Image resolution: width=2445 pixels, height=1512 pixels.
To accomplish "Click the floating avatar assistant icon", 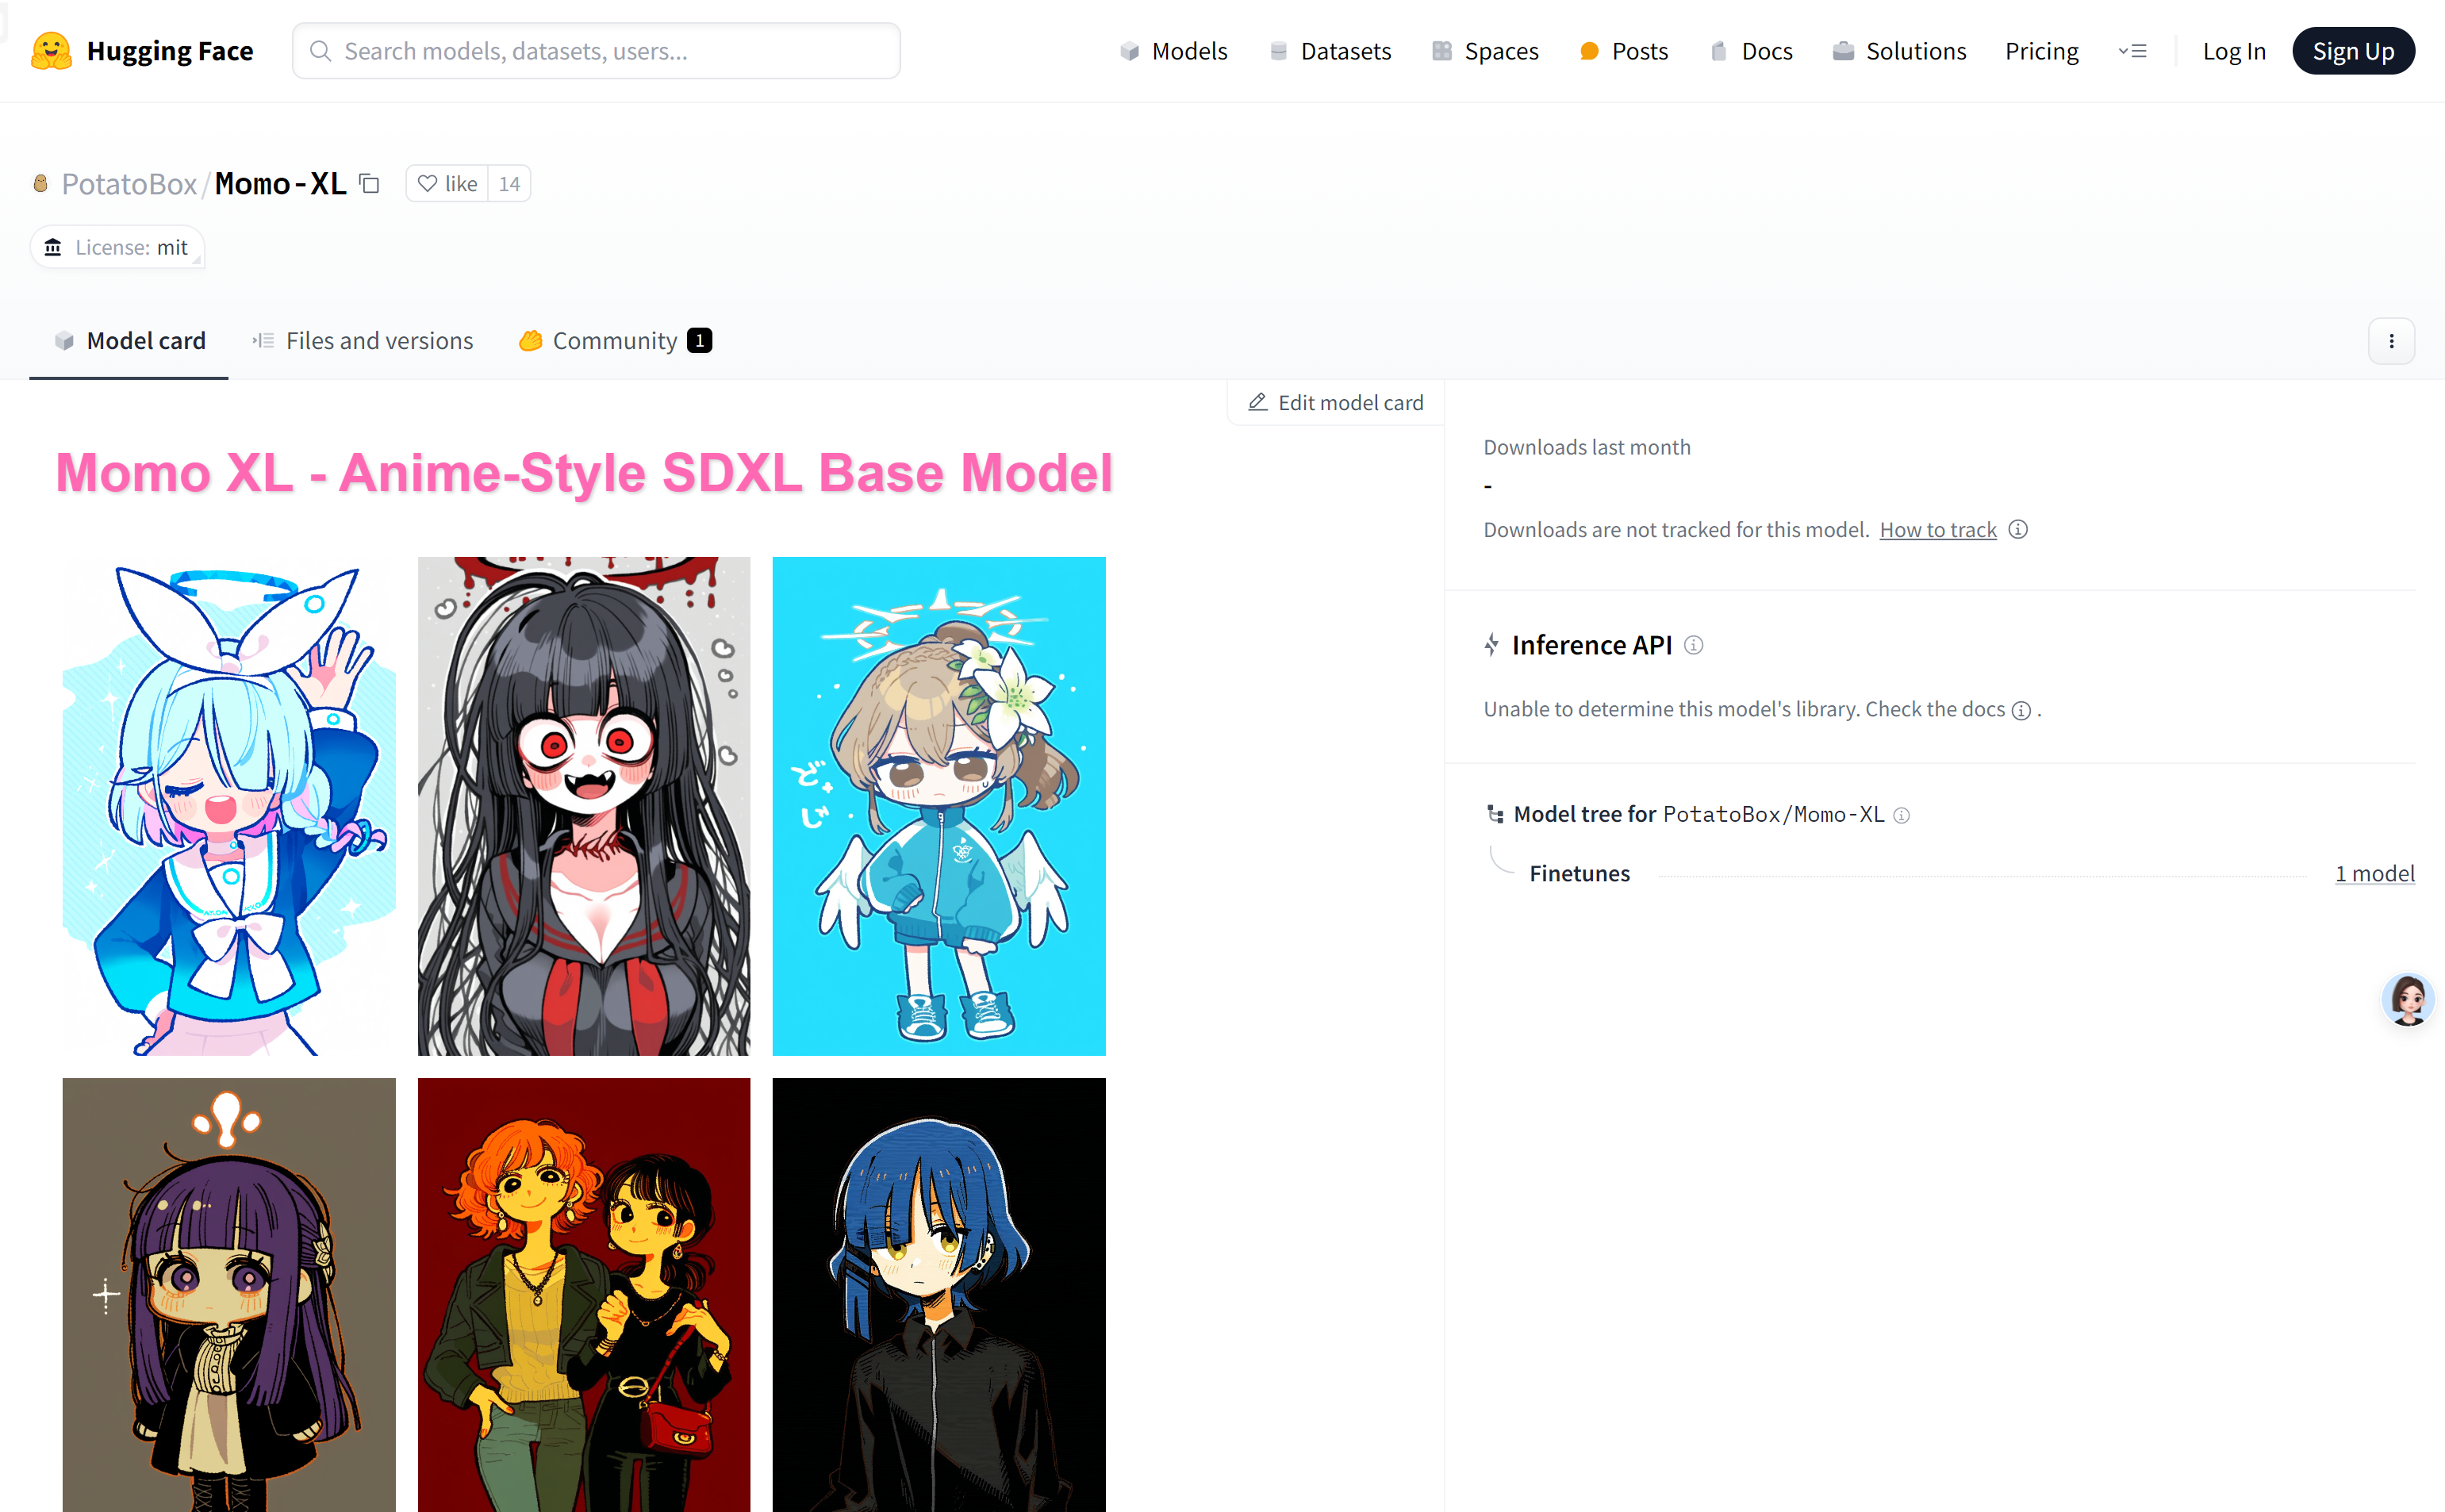I will pyautogui.click(x=2407, y=998).
